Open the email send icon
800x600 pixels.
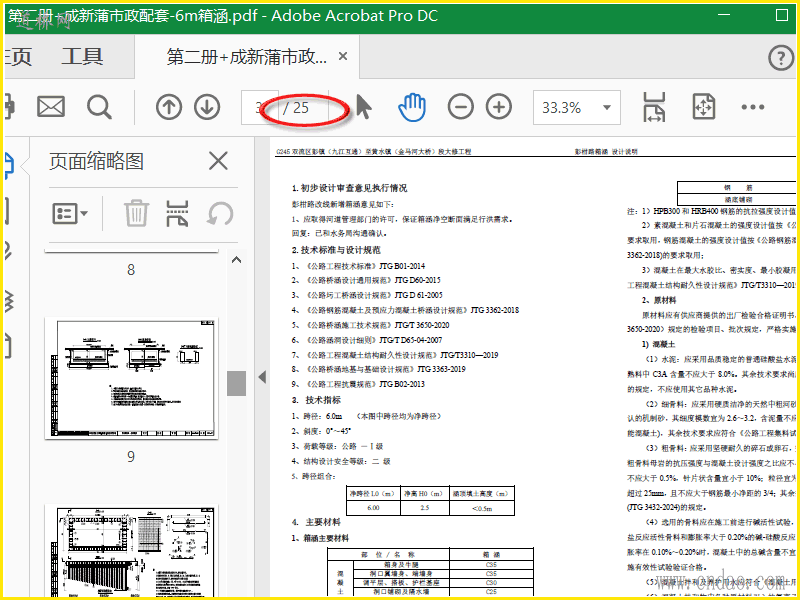point(51,107)
